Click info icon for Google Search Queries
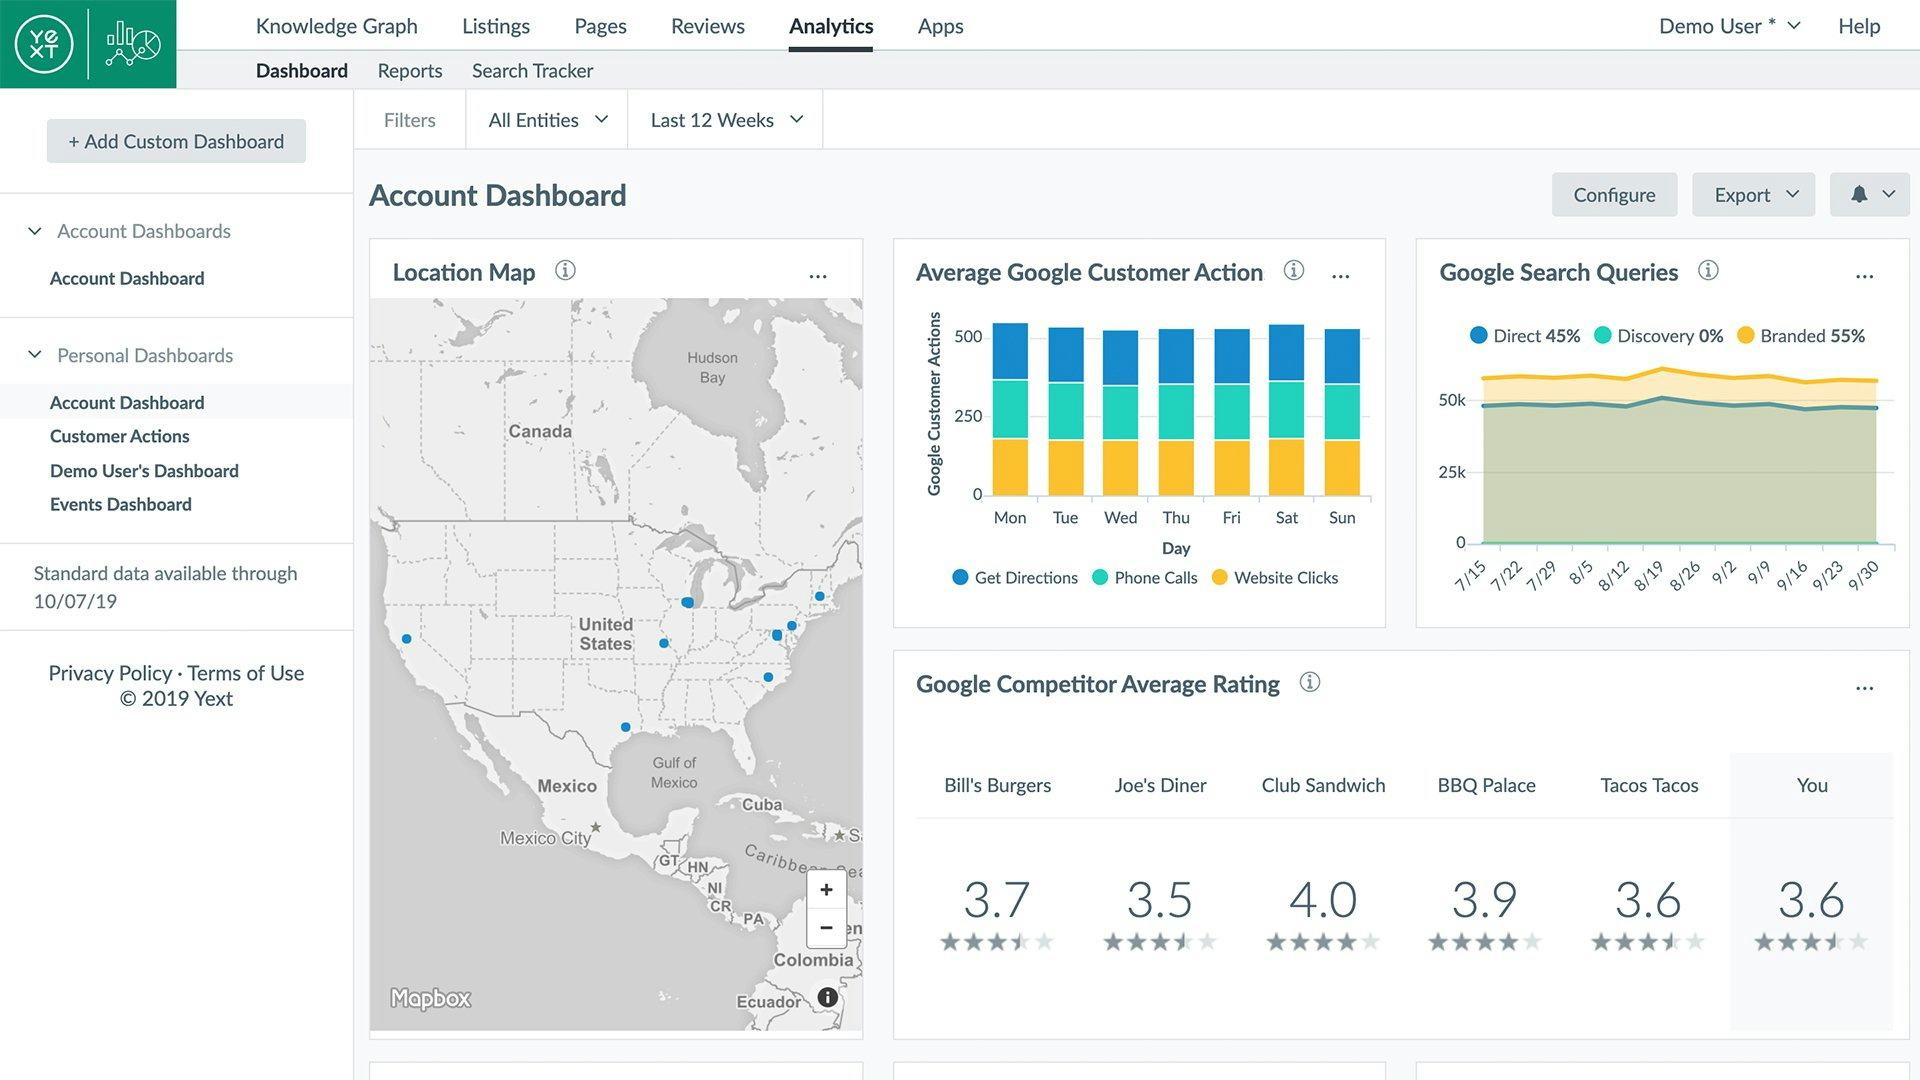Viewport: 1920px width, 1080px height. 1708,271
